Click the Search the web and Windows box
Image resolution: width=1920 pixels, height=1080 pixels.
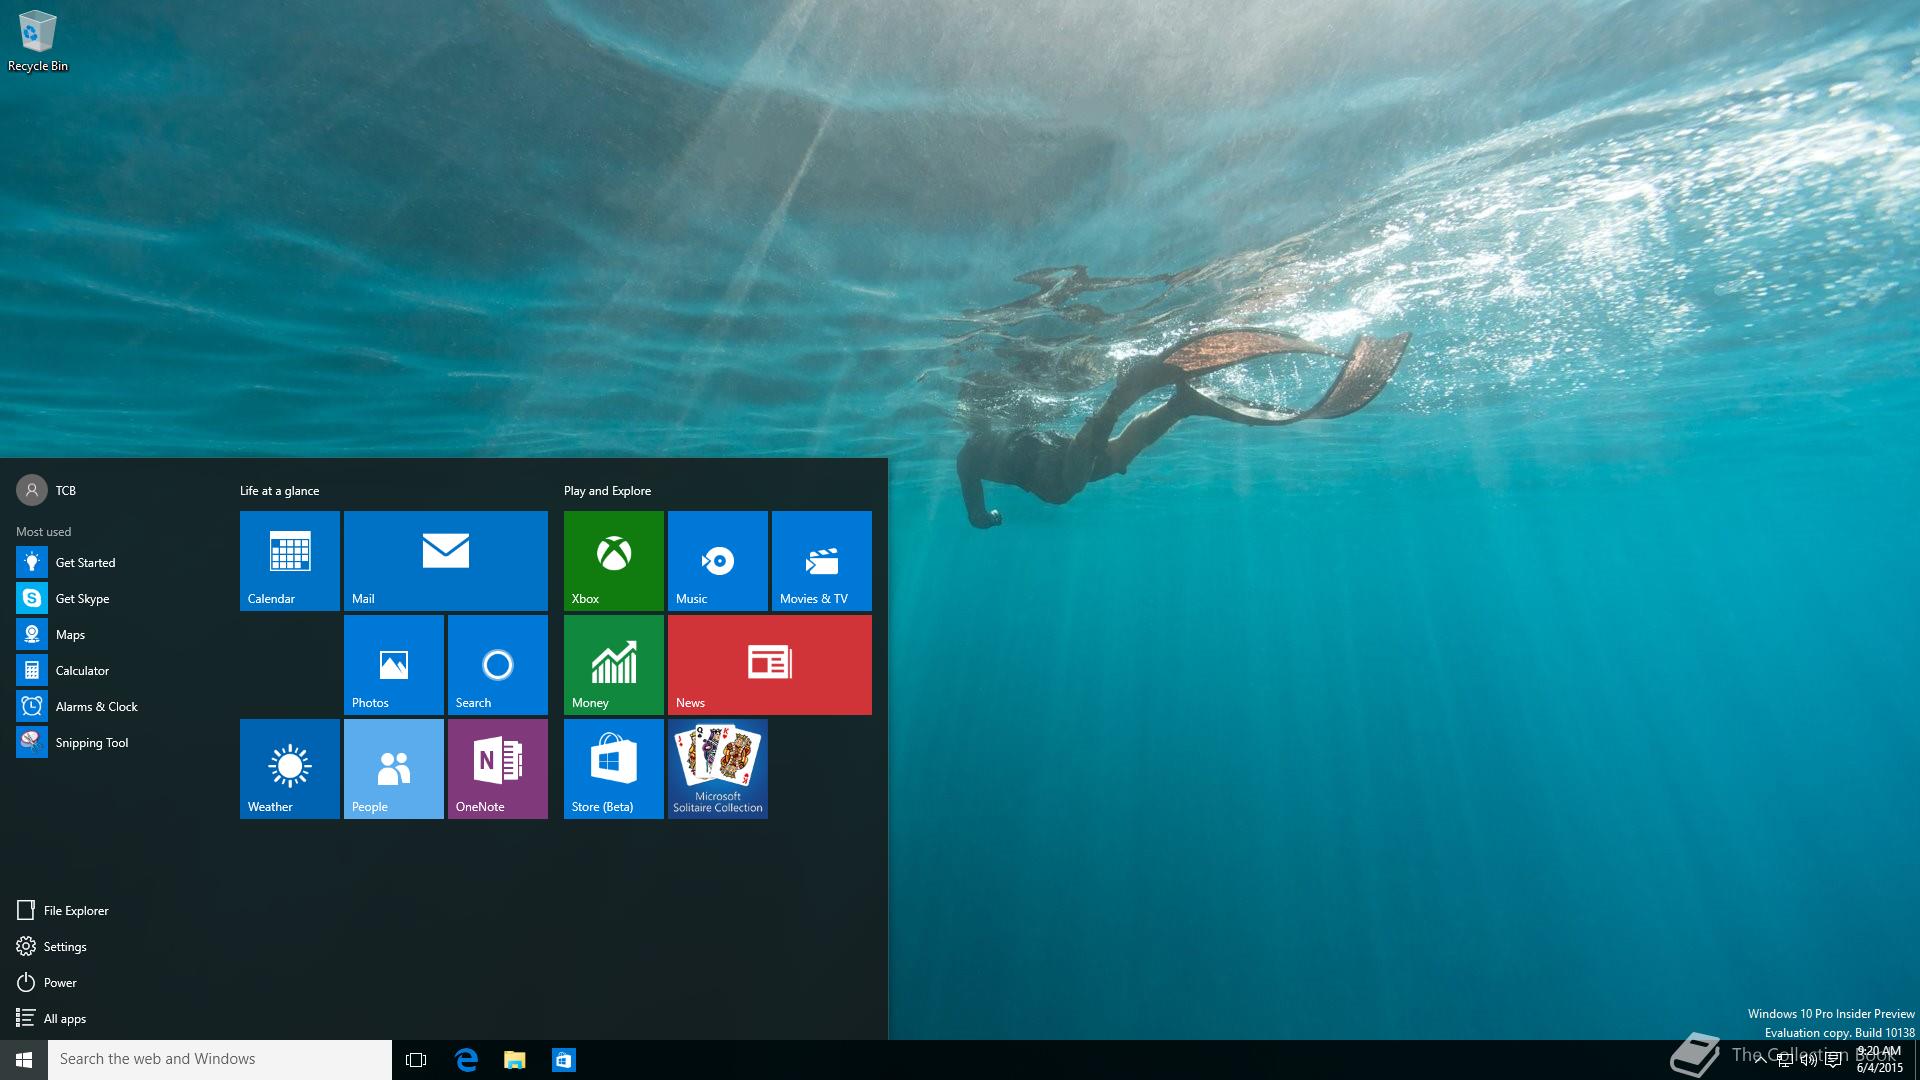[x=220, y=1060]
